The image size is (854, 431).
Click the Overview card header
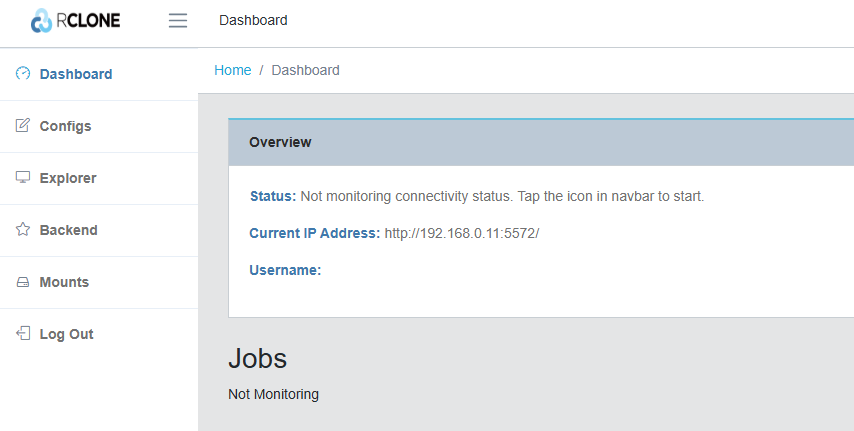click(280, 142)
